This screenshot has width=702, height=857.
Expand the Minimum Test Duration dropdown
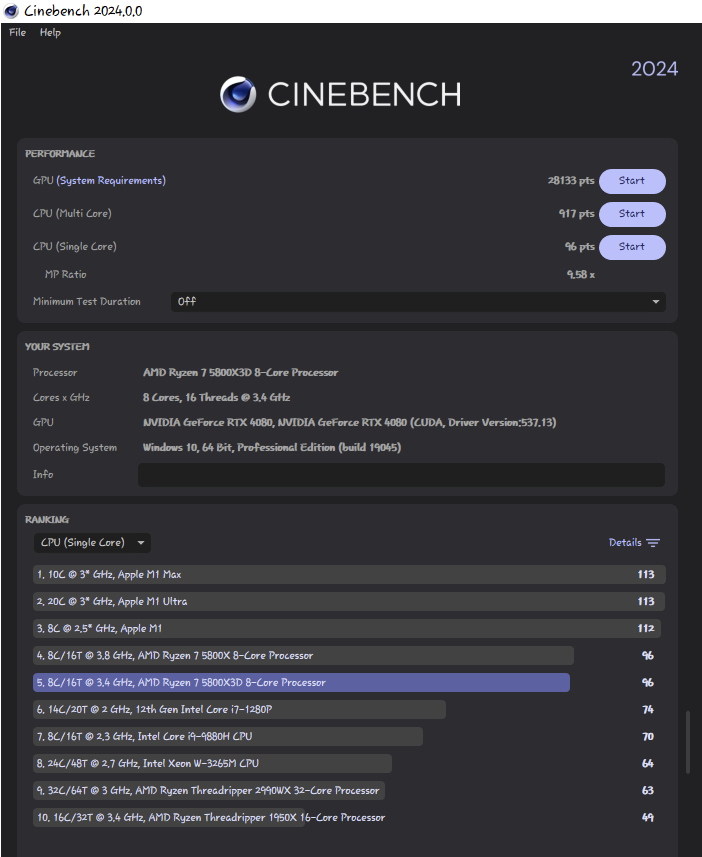pyautogui.click(x=418, y=302)
